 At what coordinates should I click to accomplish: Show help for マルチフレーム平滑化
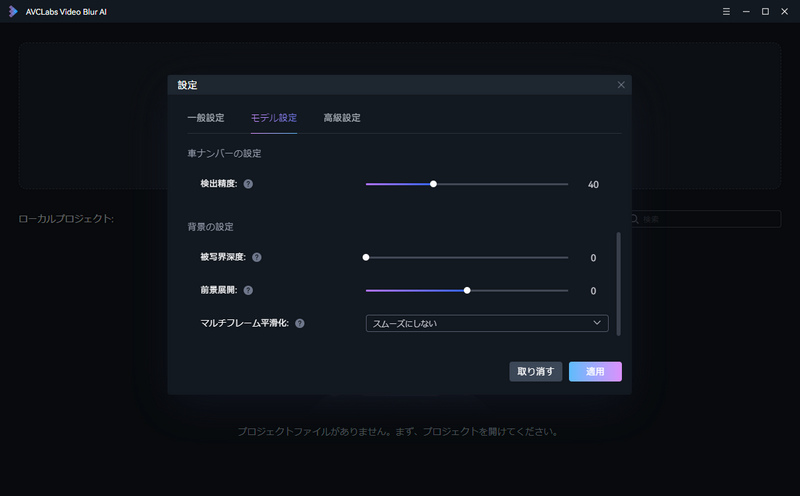pyautogui.click(x=299, y=323)
